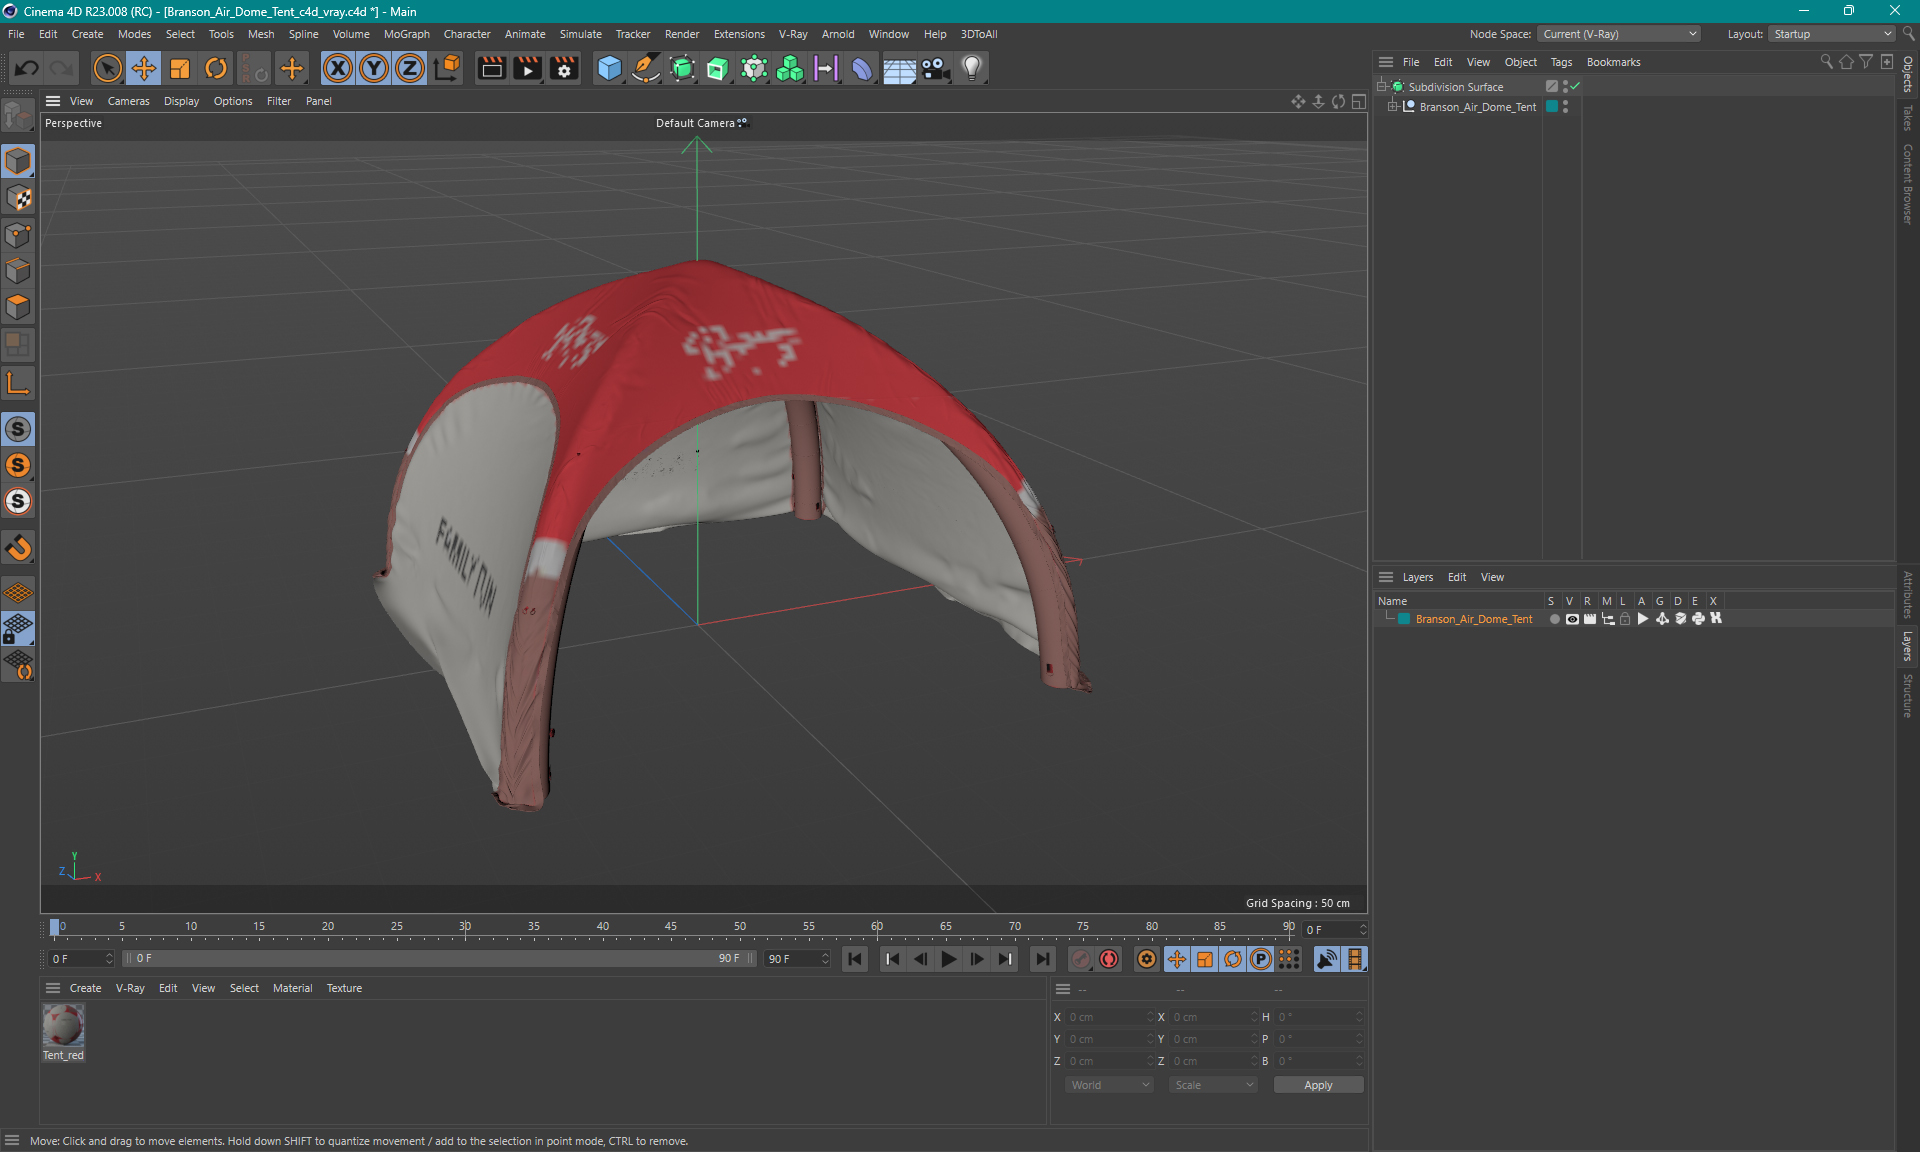Toggle layer visibility eye for Branson_Air_Dome_Tent
This screenshot has width=1920, height=1152.
click(1572, 619)
